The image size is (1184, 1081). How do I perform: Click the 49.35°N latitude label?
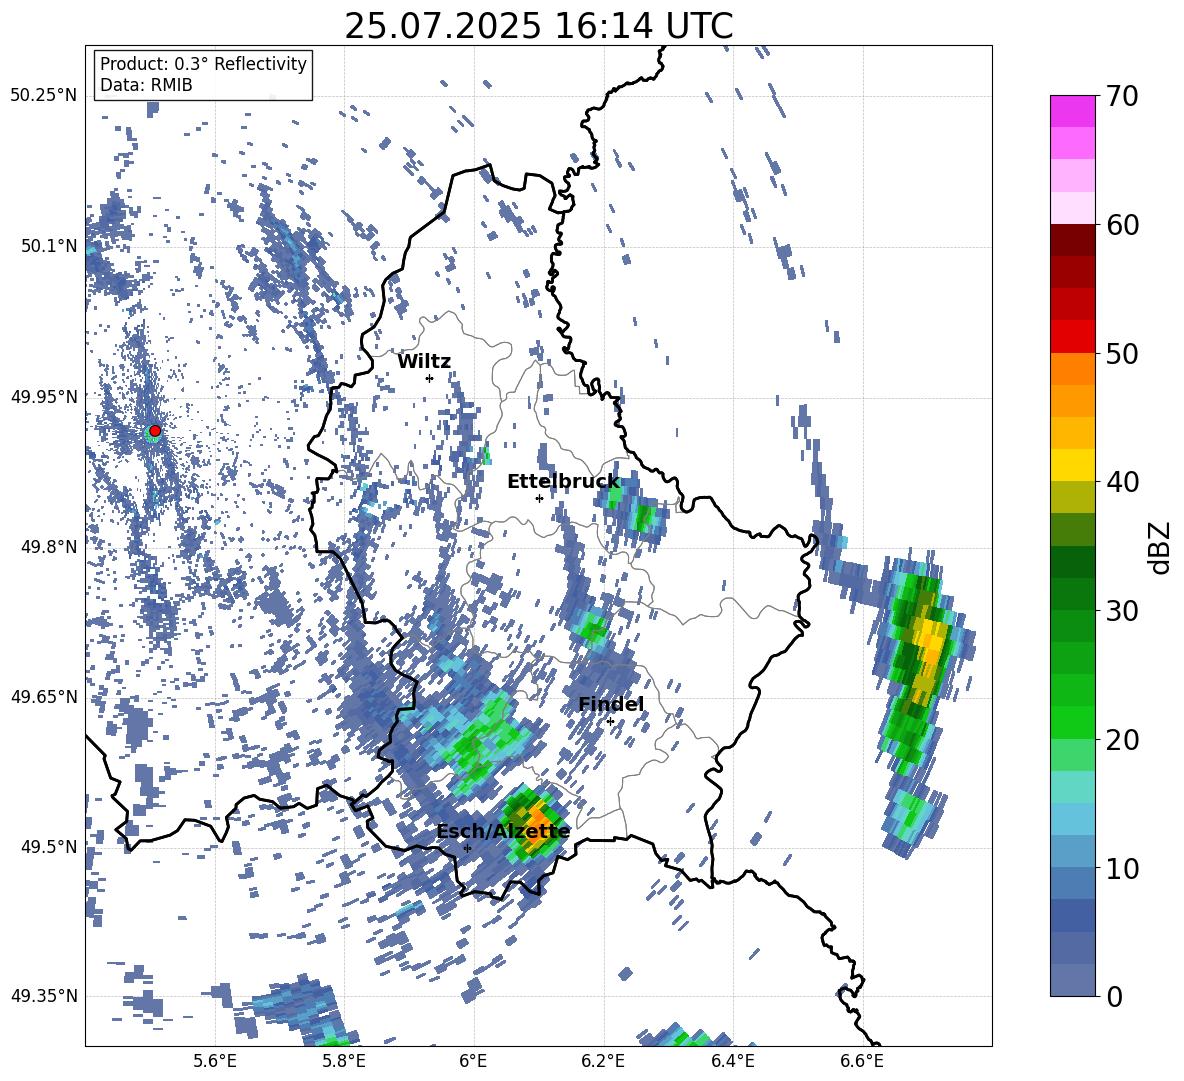click(44, 996)
